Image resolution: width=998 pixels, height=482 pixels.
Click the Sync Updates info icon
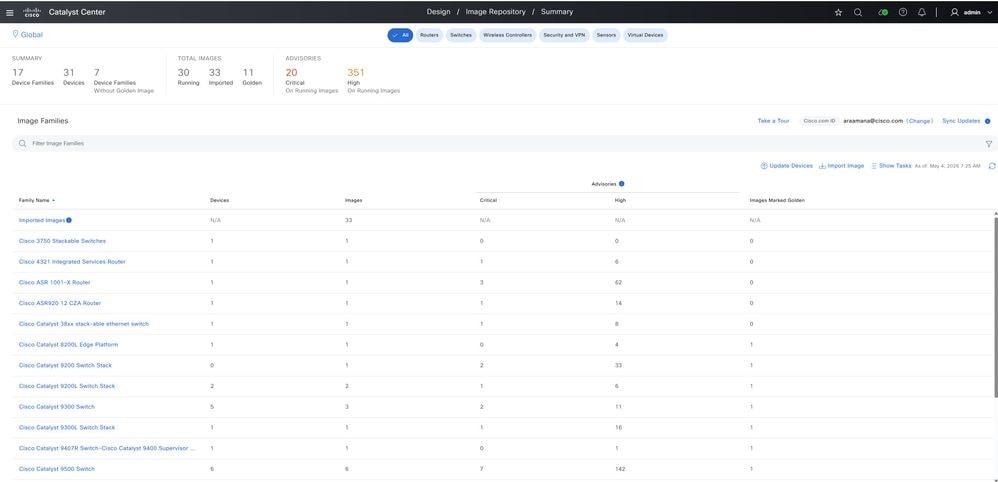pos(987,121)
